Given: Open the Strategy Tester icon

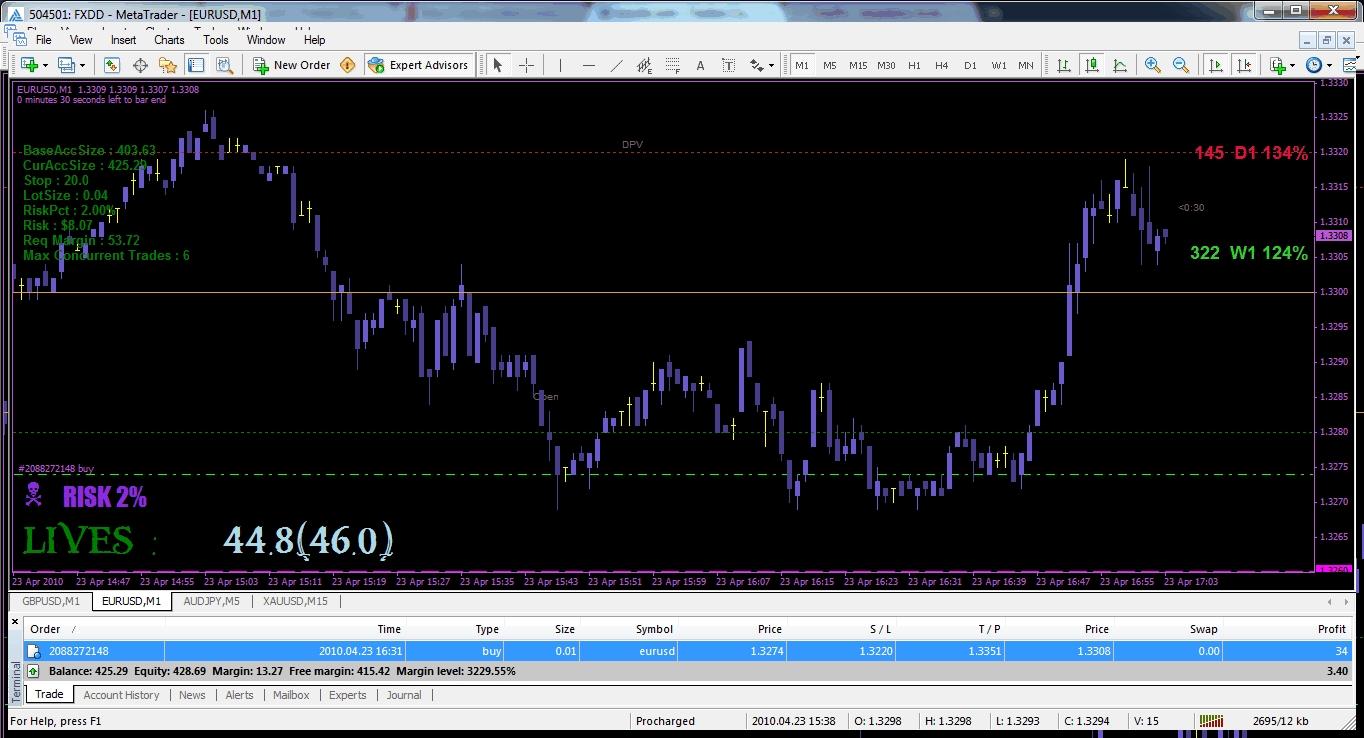Looking at the screenshot, I should click(x=224, y=65).
